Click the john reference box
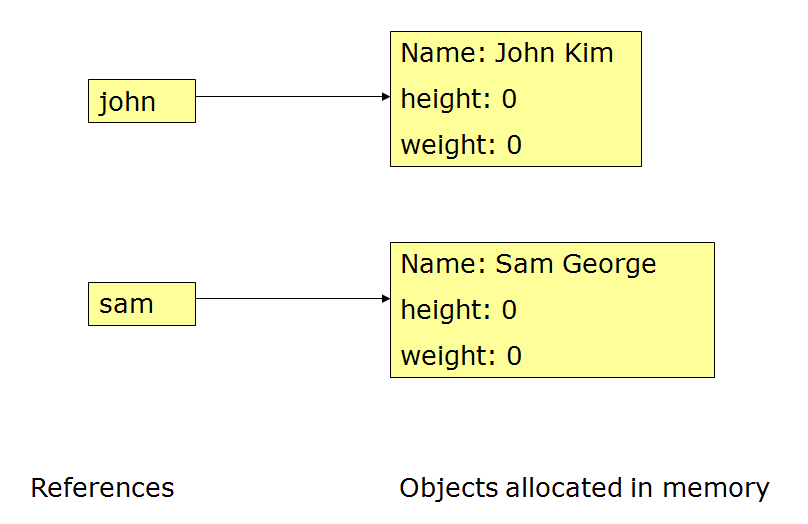Image resolution: width=808 pixels, height=524 pixels. pyautogui.click(x=141, y=101)
